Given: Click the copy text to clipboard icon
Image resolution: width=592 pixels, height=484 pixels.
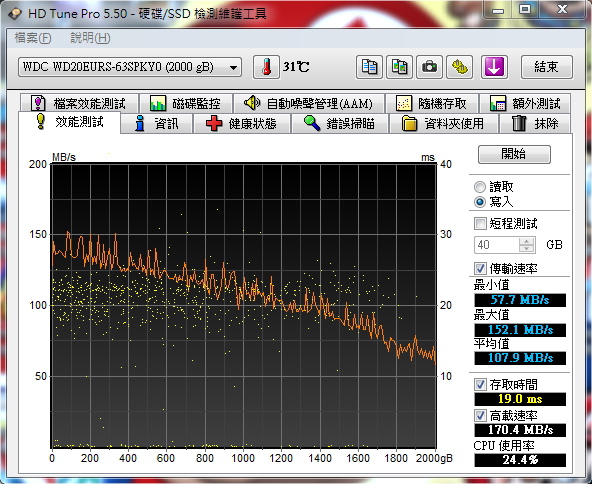Looking at the screenshot, I should [x=369, y=67].
